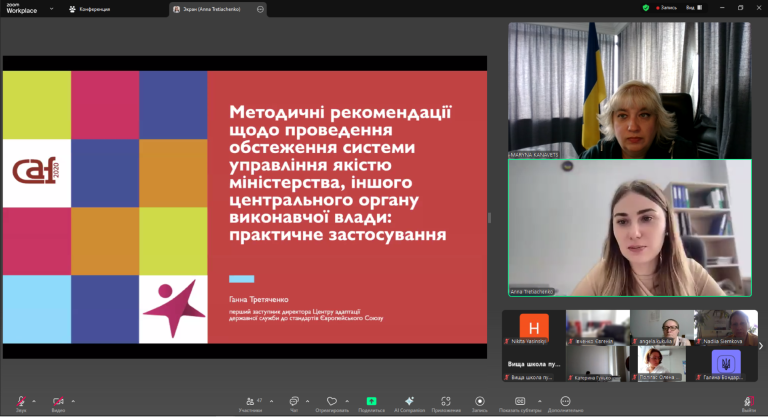The height and width of the screenshot is (417, 768).
Task: Open the Вид view layout menu
Action: coord(694,8)
